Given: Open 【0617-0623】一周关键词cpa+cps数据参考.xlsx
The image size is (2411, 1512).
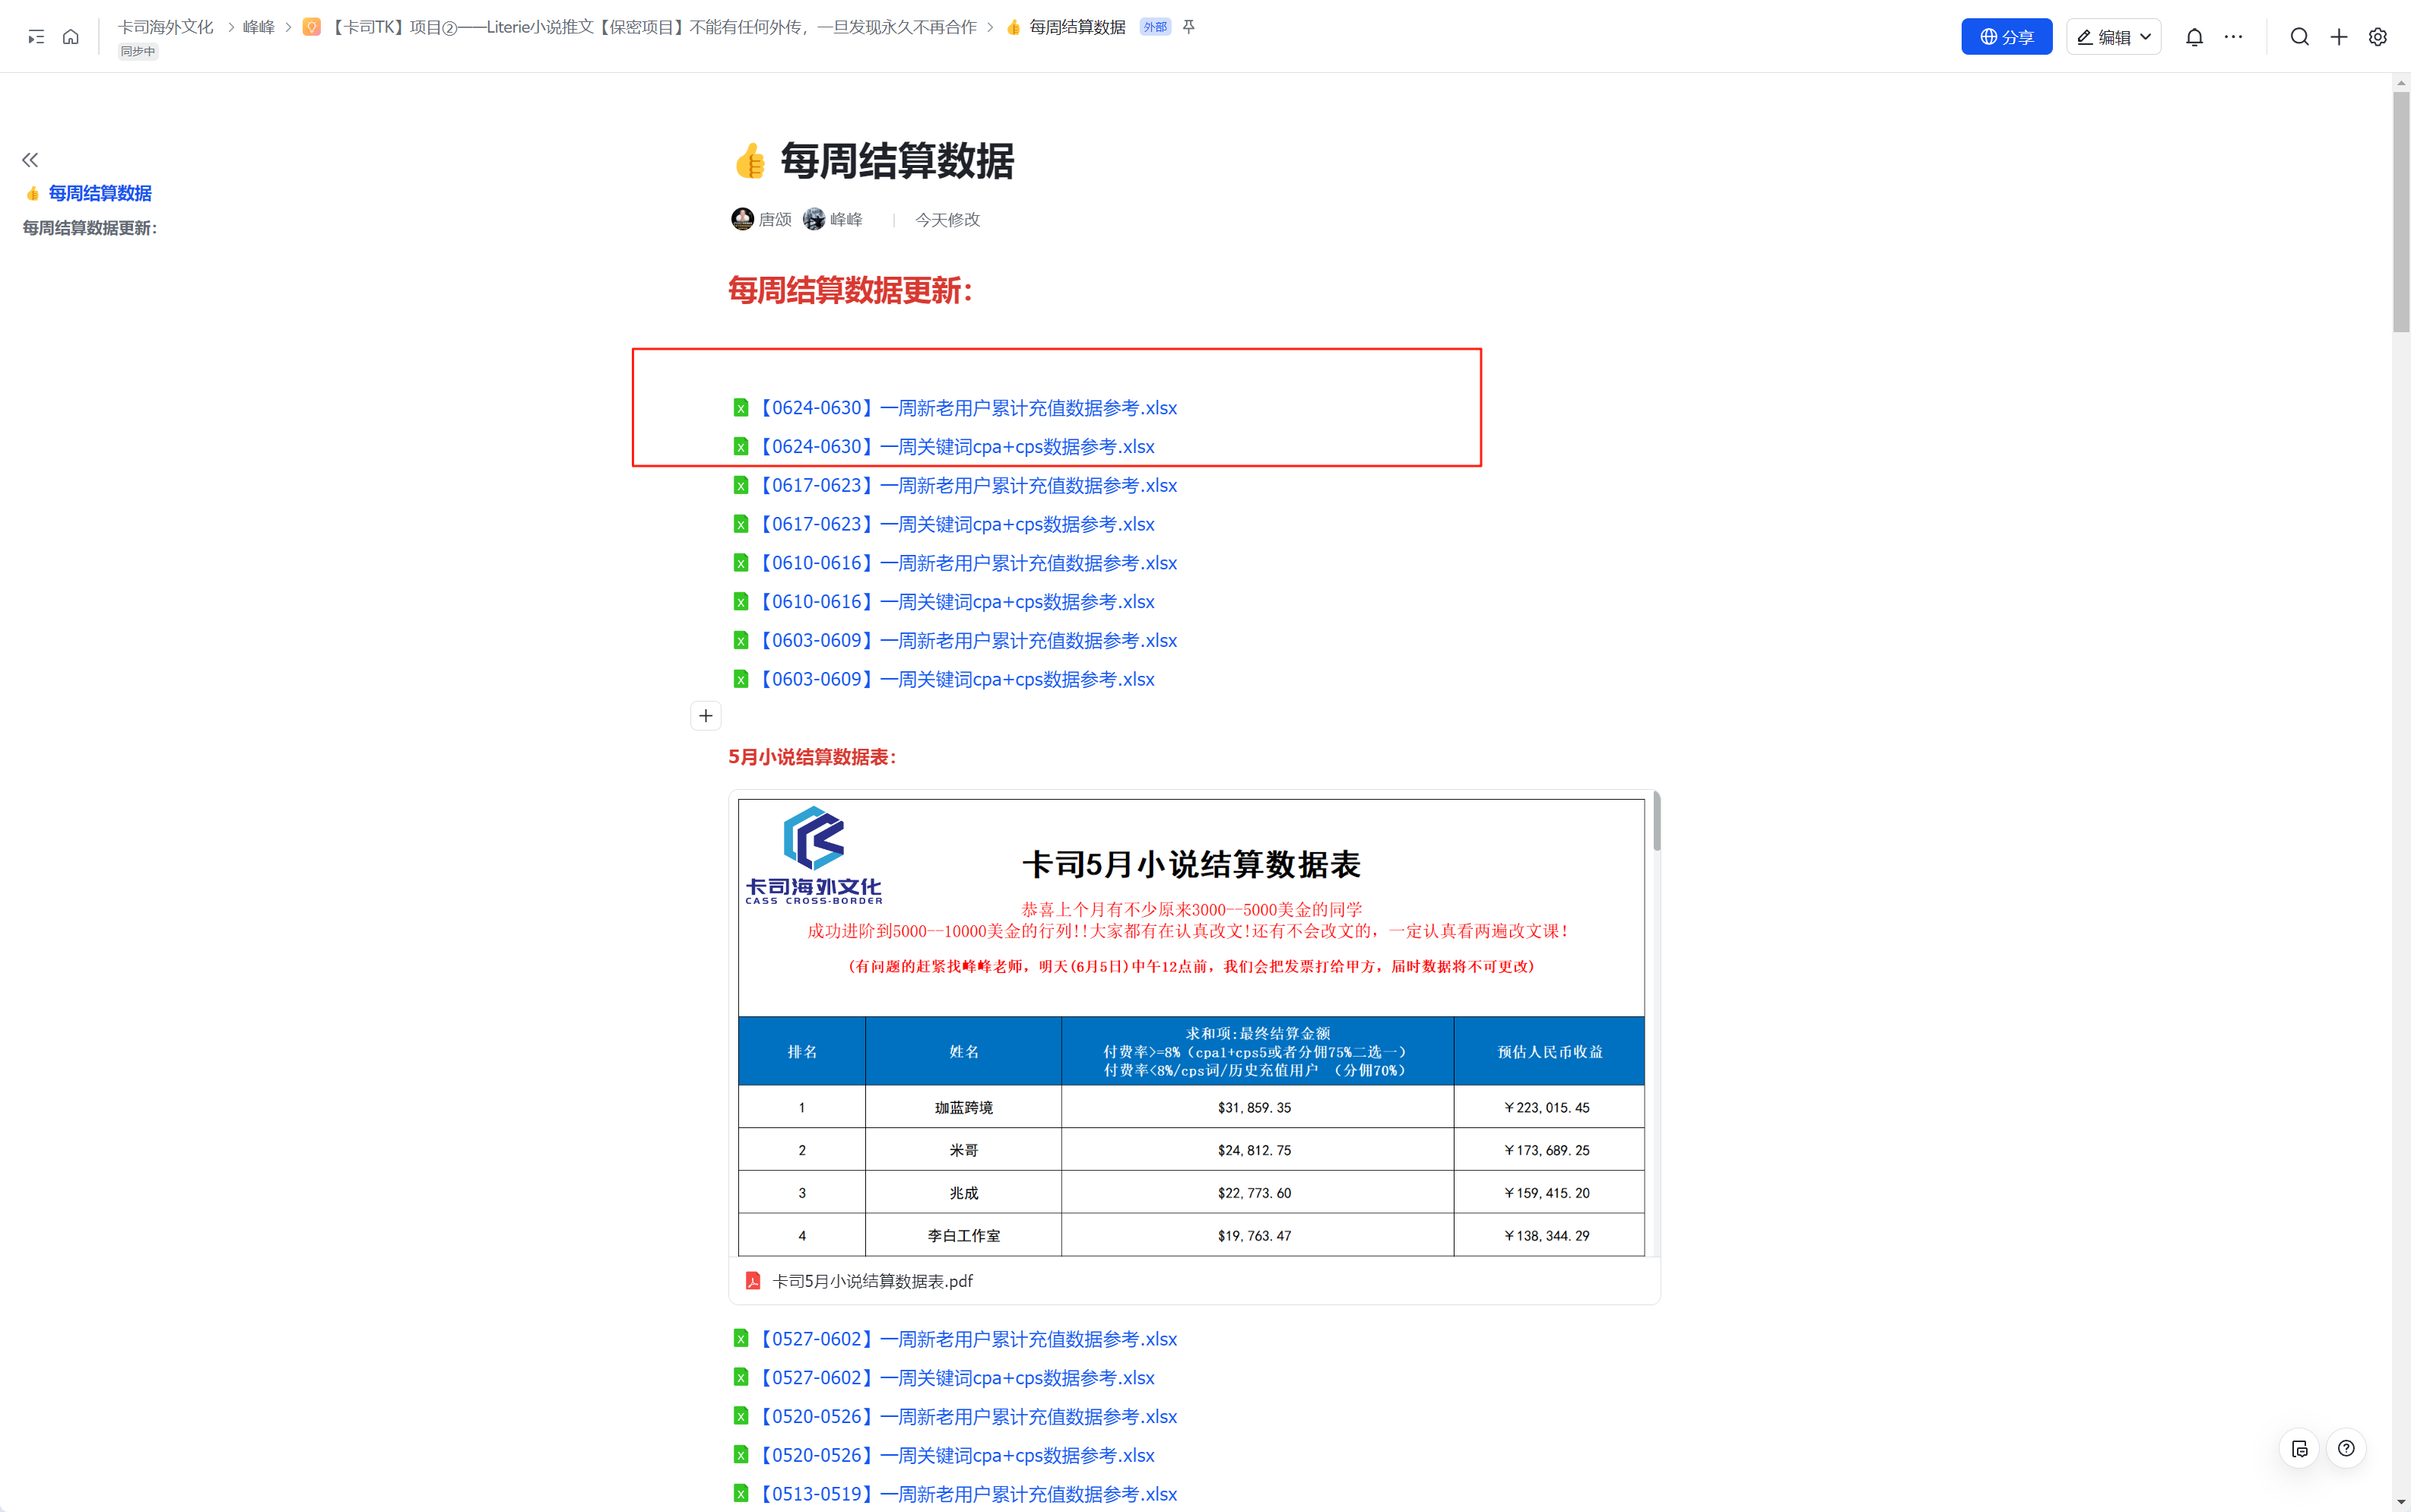Looking at the screenshot, I should tap(956, 524).
